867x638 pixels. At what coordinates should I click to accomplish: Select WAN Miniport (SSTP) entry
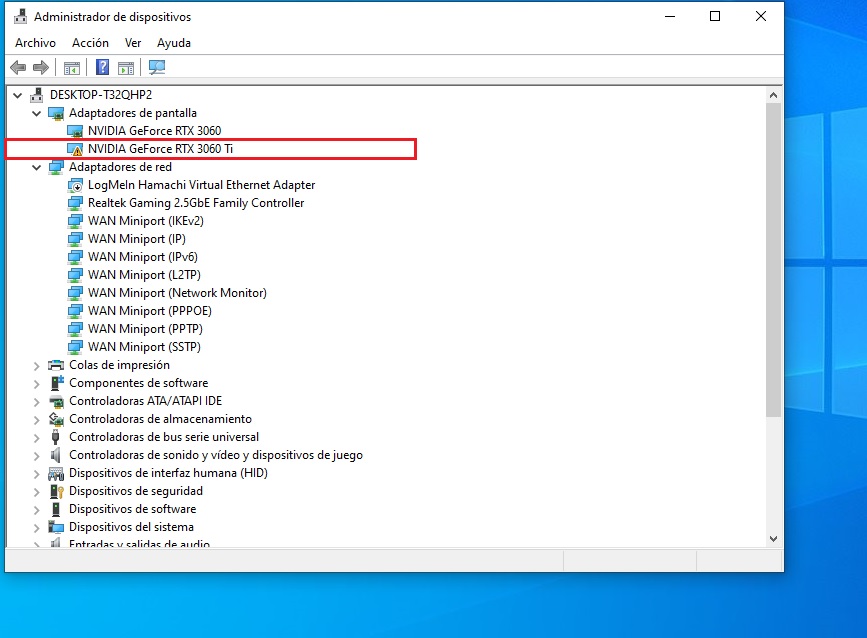[x=144, y=347]
